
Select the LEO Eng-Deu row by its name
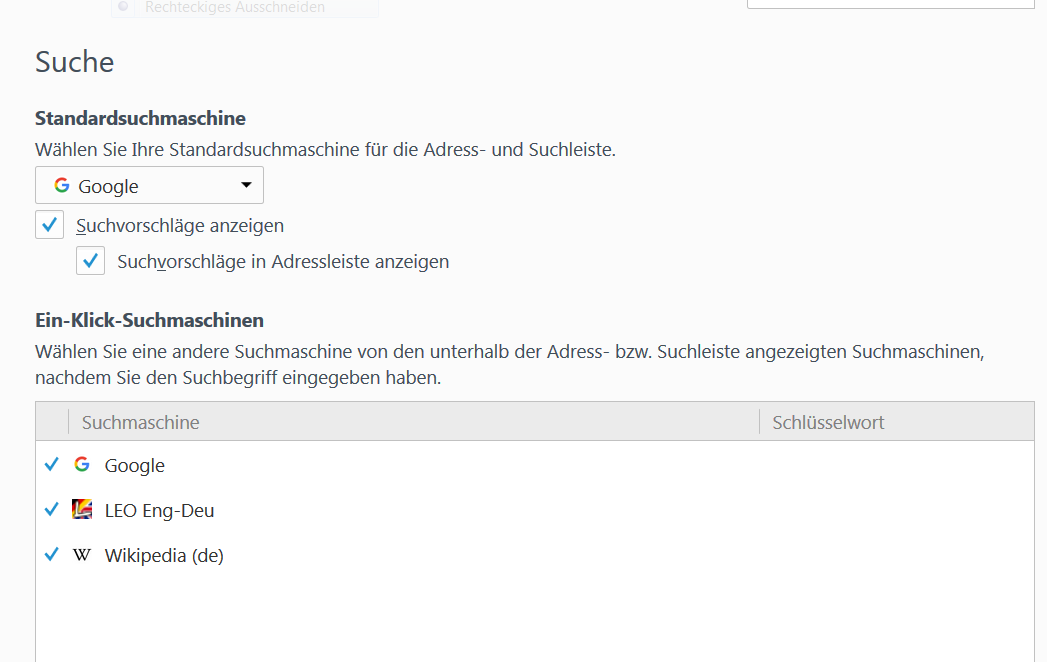(x=160, y=510)
